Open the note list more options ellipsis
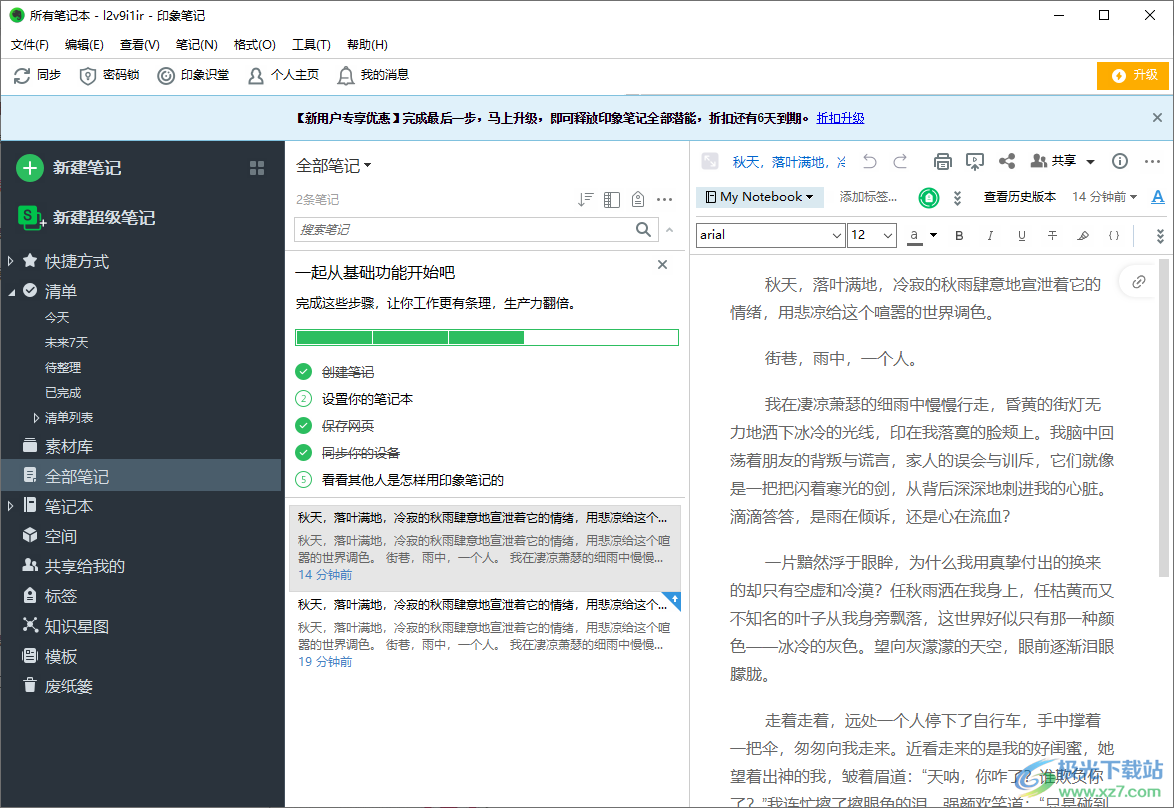 pyautogui.click(x=664, y=199)
